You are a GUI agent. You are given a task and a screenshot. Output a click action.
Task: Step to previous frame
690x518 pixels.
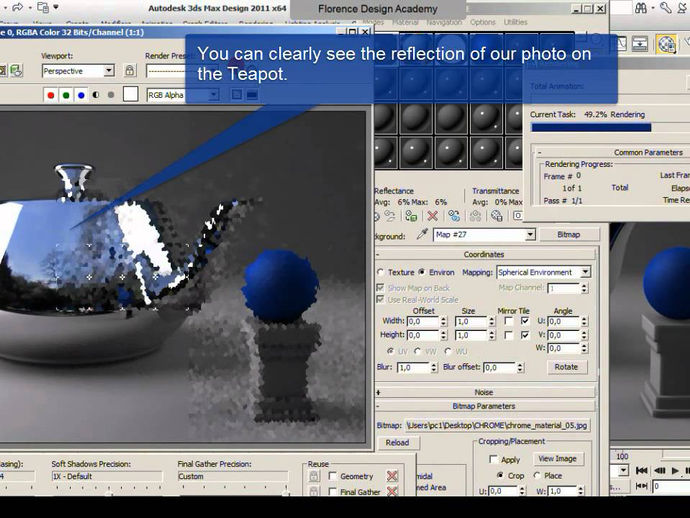click(x=660, y=470)
